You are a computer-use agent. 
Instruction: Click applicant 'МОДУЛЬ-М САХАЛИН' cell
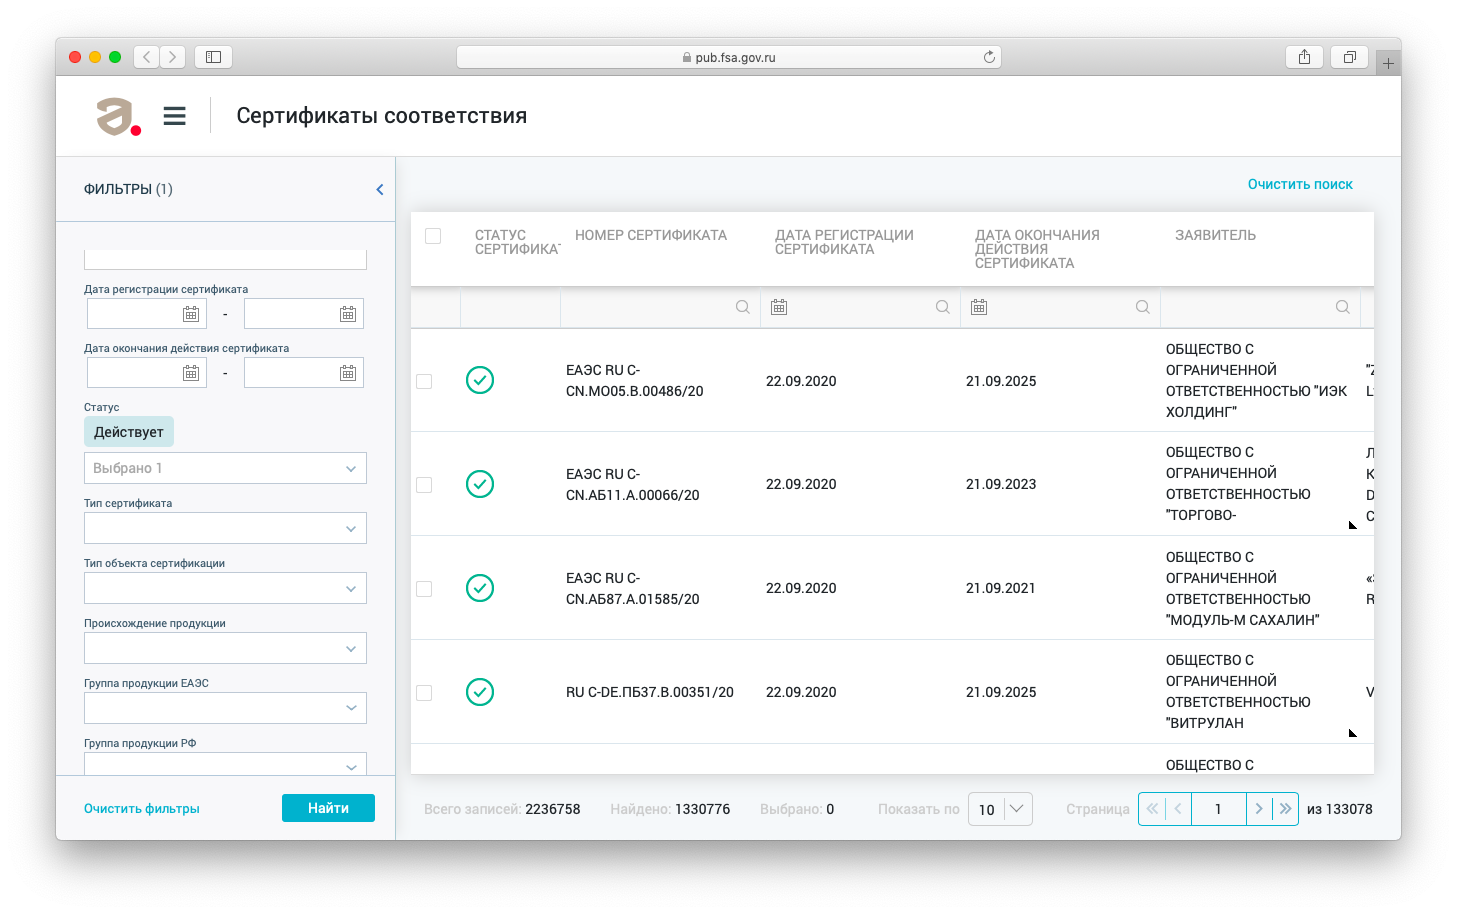(x=1243, y=588)
